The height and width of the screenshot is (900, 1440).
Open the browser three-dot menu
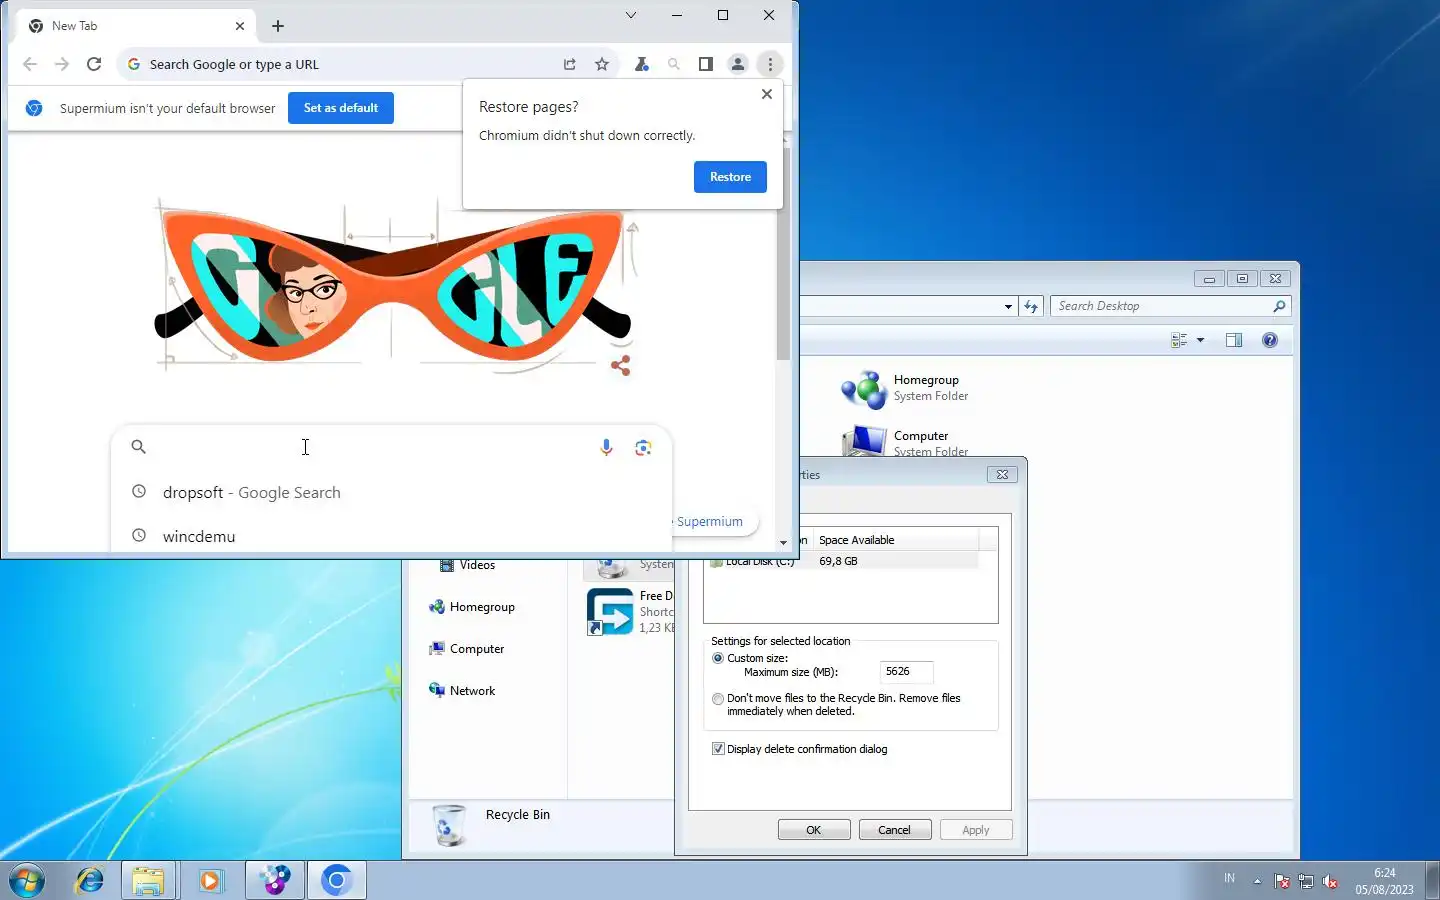pyautogui.click(x=770, y=64)
